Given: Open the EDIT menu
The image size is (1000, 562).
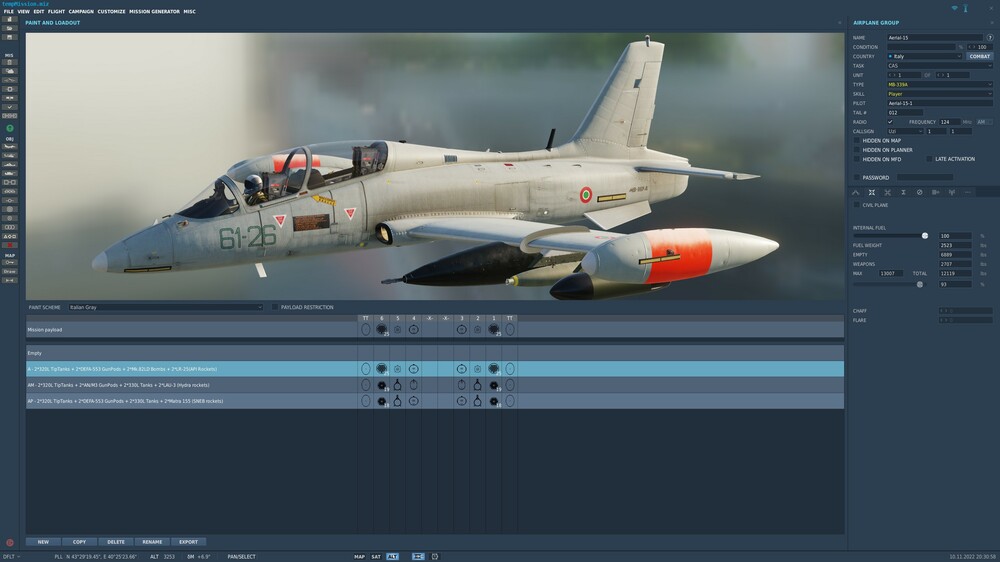Looking at the screenshot, I should [x=39, y=11].
